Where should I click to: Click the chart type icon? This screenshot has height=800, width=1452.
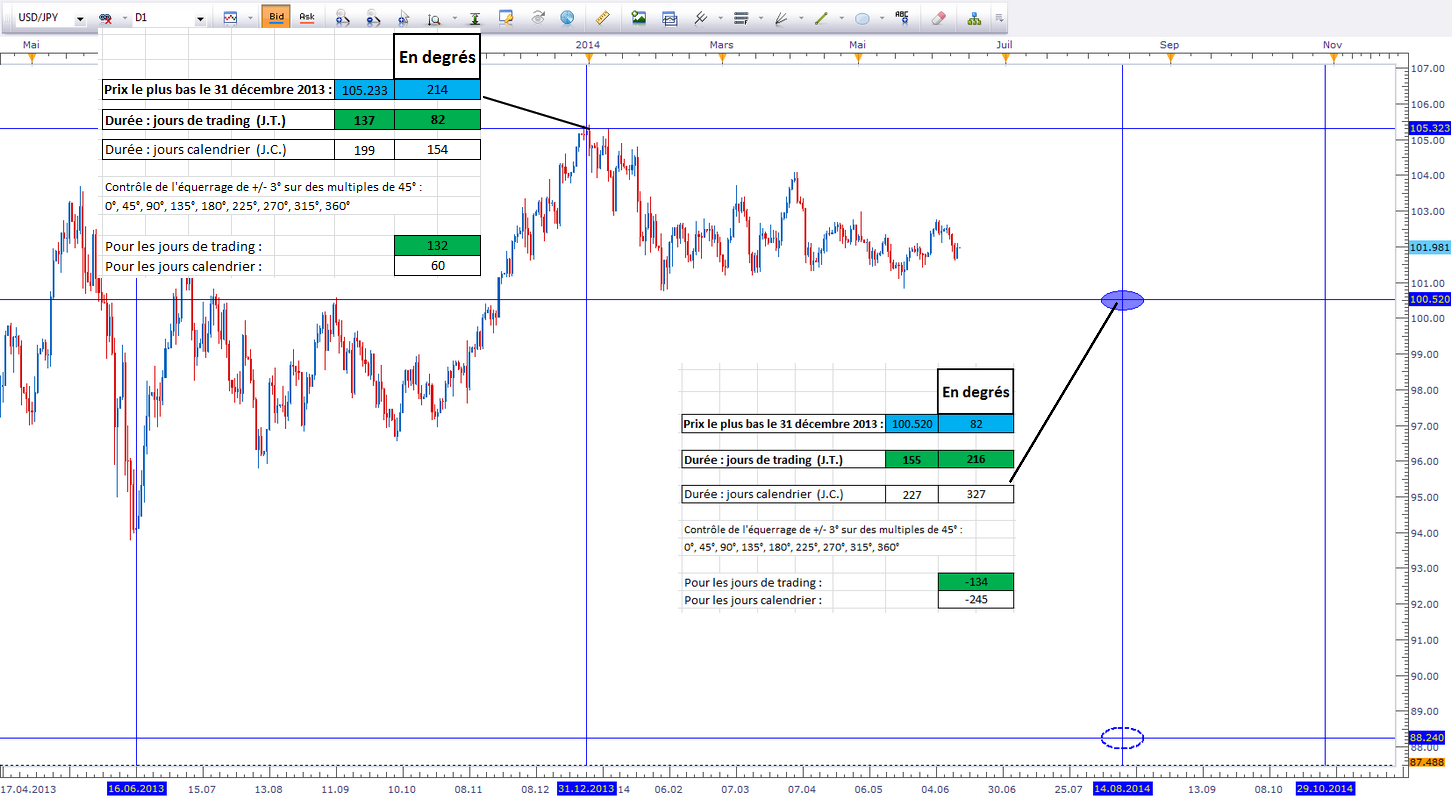pyautogui.click(x=231, y=18)
